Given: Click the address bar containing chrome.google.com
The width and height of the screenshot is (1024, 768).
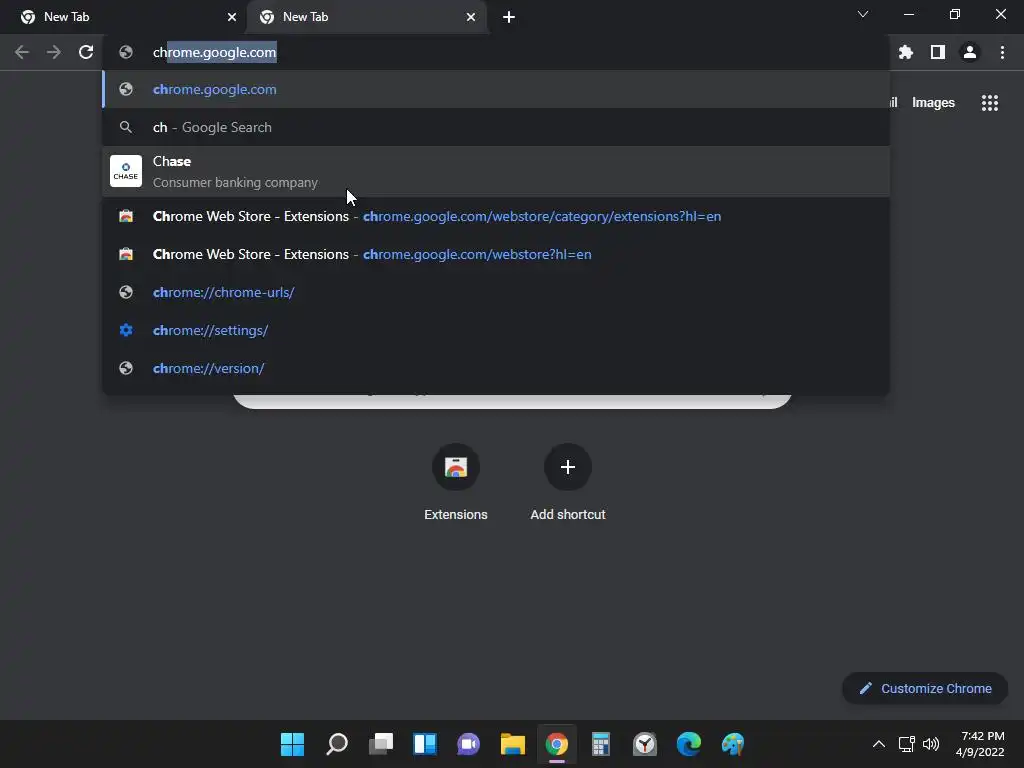Looking at the screenshot, I should click(496, 52).
